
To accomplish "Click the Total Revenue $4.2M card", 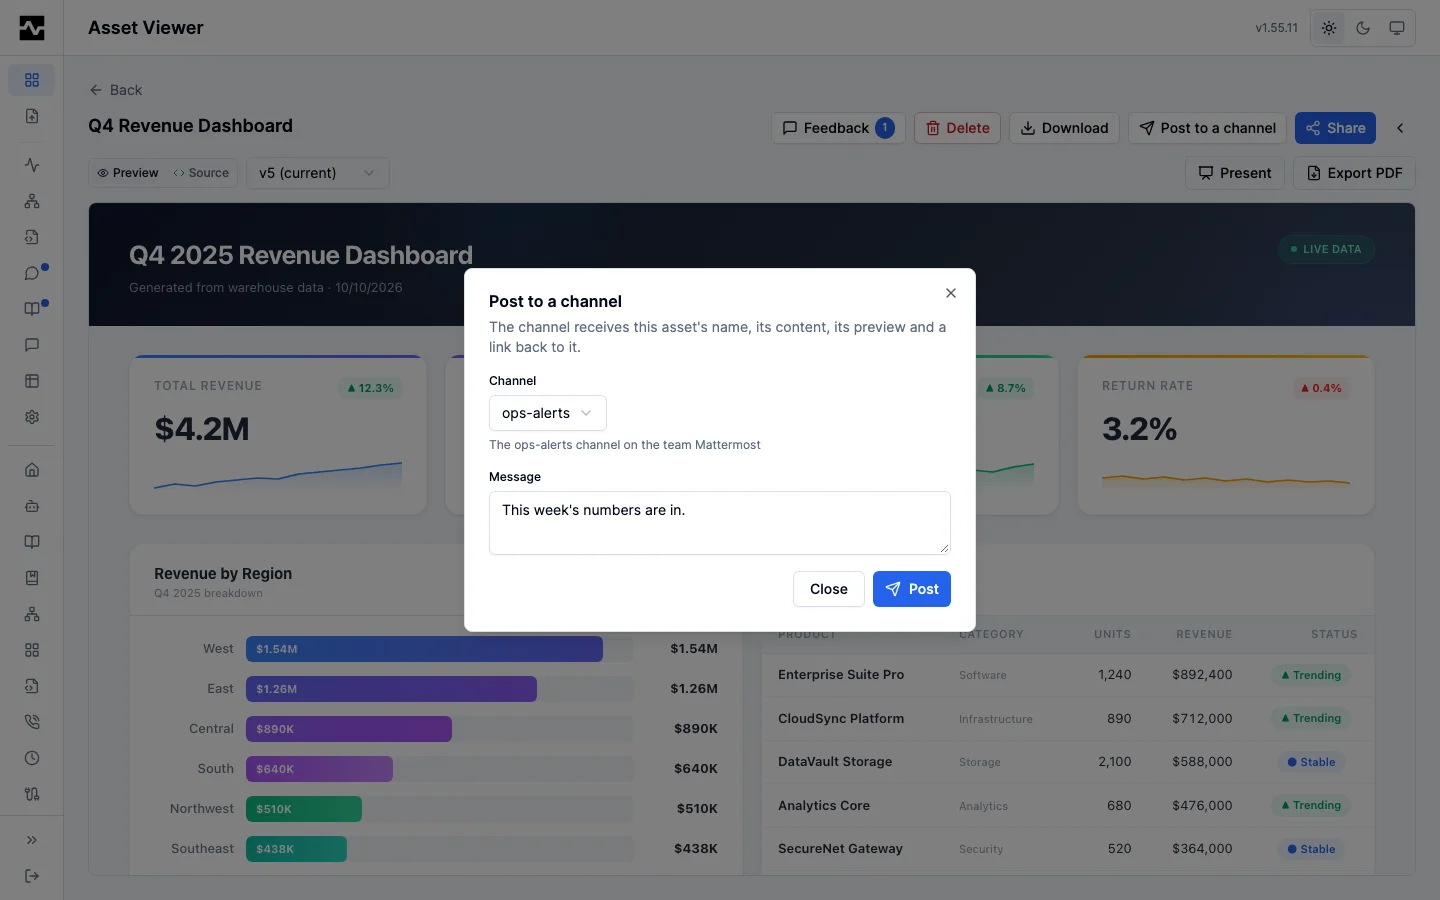I will click(x=278, y=435).
